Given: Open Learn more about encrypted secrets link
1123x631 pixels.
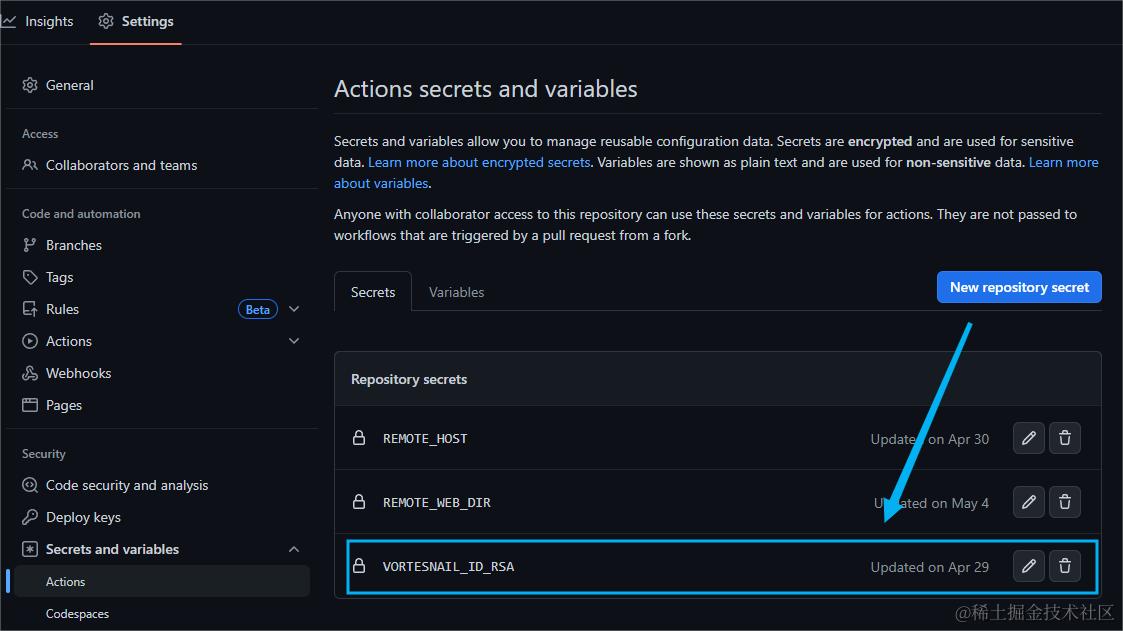Looking at the screenshot, I should 479,162.
